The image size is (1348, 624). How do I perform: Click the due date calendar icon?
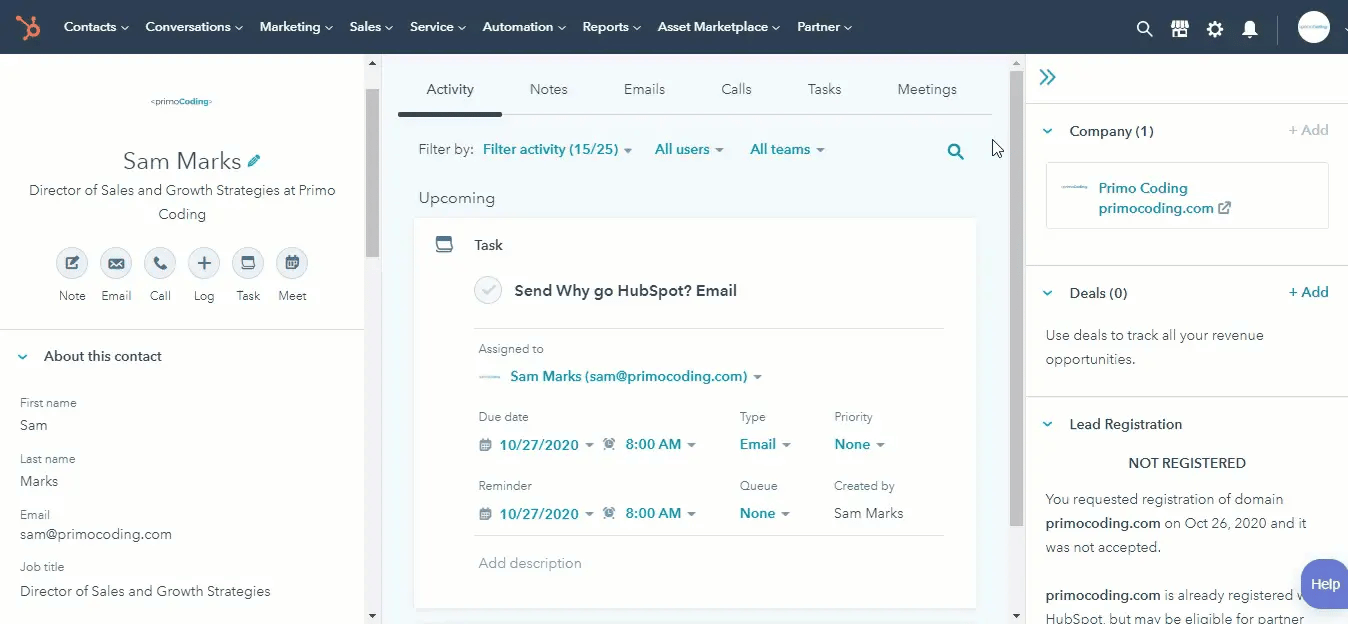click(485, 445)
